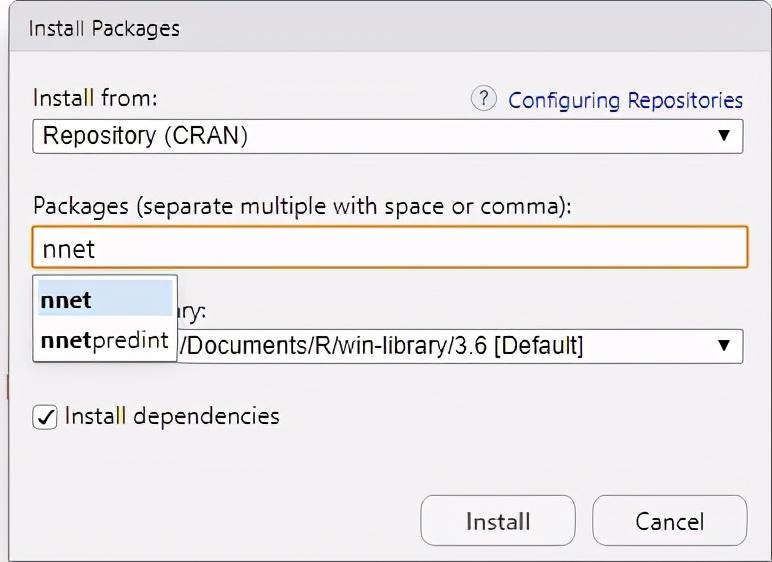Open the Repository (CRAN) combo box

[x=370, y=136]
